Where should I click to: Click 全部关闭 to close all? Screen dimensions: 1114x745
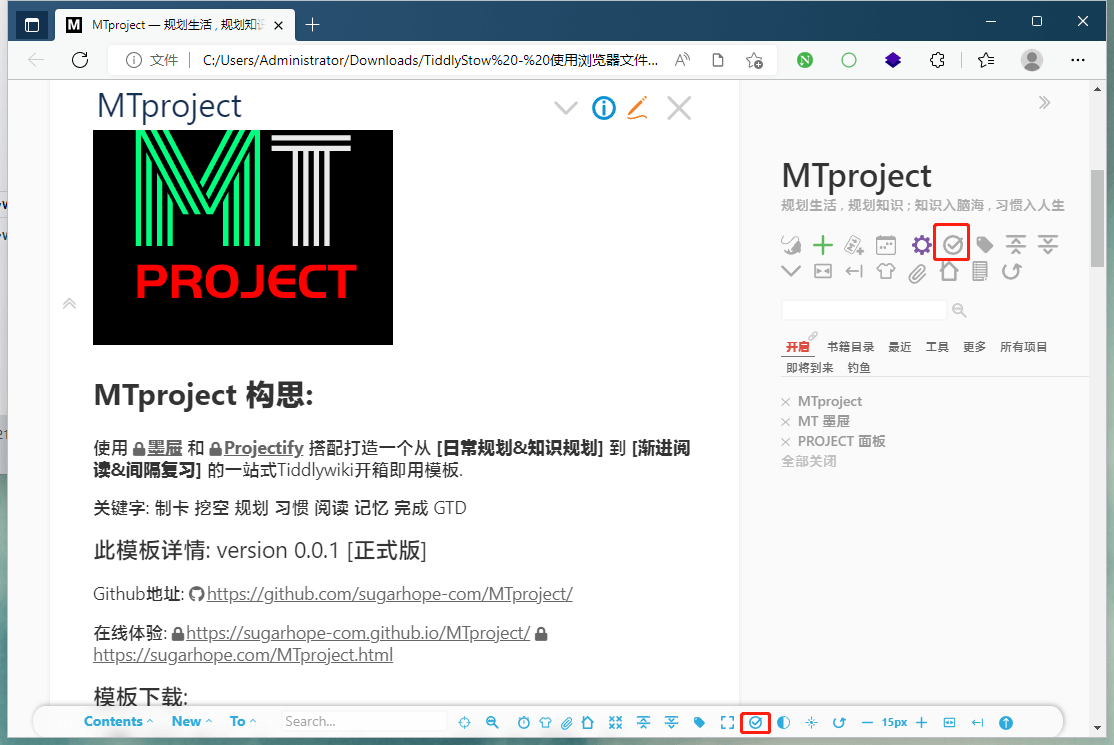click(x=809, y=461)
